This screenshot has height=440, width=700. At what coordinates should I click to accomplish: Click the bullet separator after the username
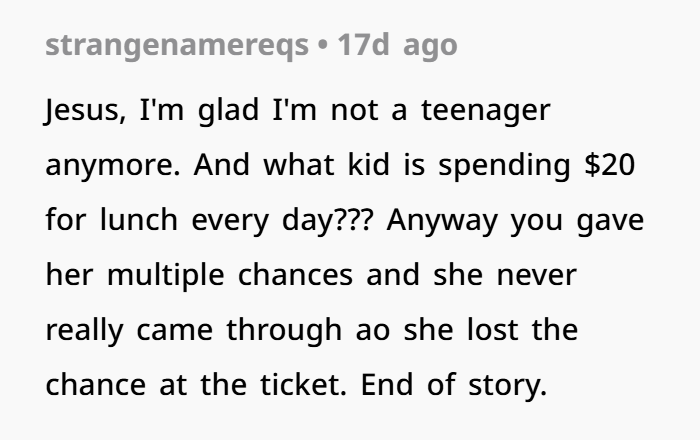323,45
